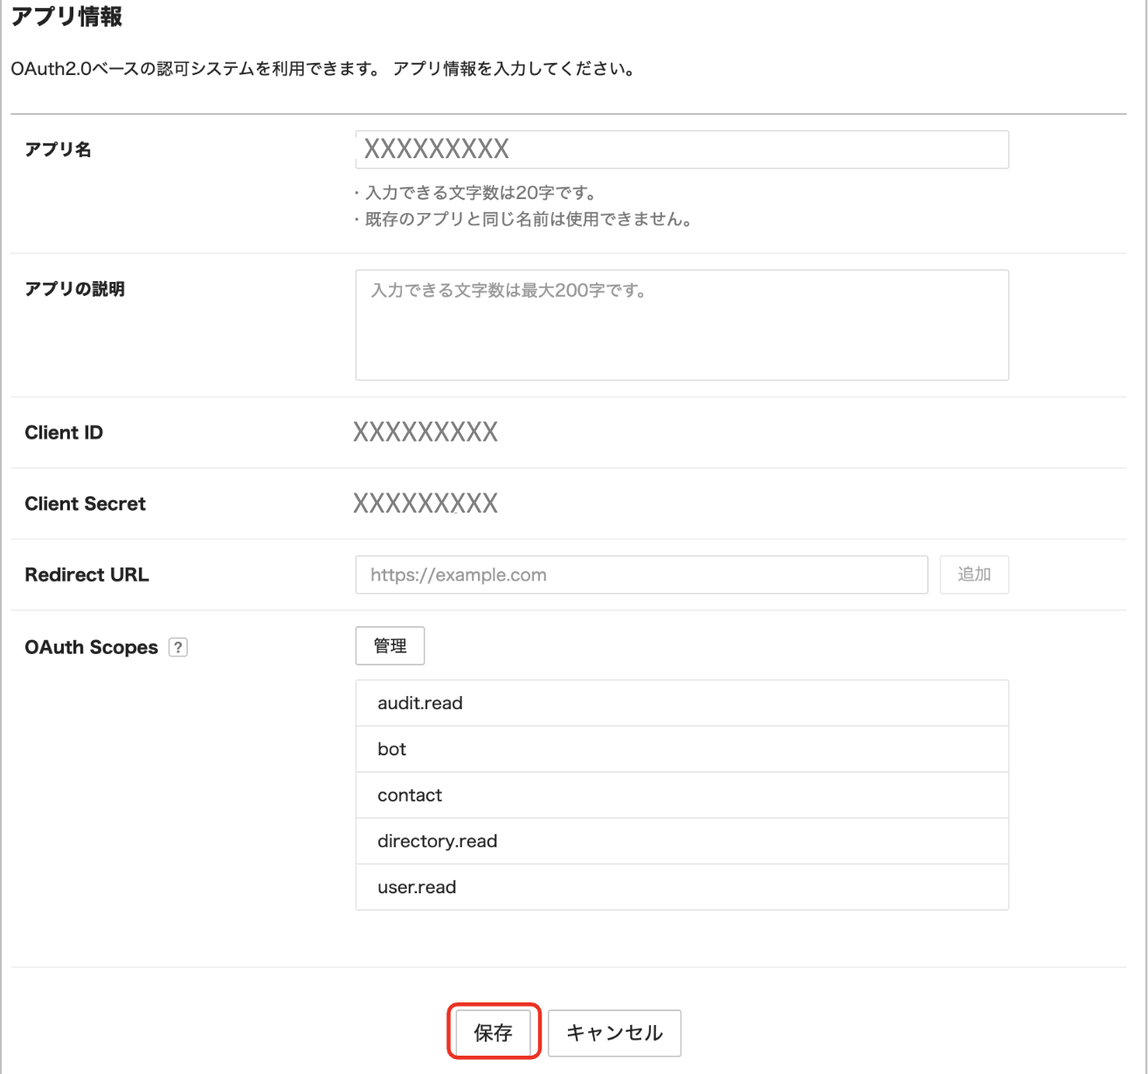The height and width of the screenshot is (1074, 1148).
Task: Click the Client Secret label
Action: click(85, 504)
